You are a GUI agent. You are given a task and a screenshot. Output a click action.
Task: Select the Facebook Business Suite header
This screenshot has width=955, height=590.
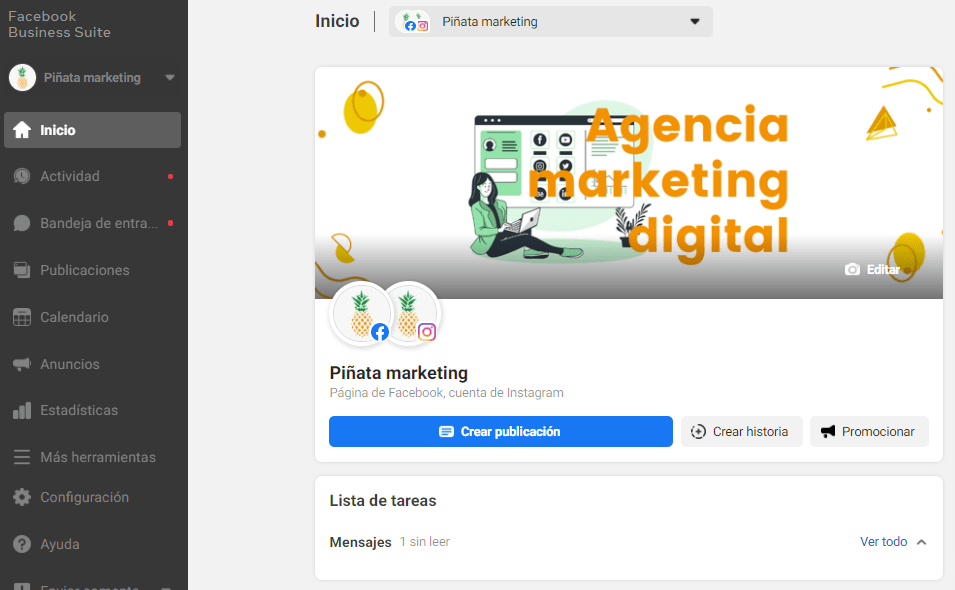tap(61, 24)
